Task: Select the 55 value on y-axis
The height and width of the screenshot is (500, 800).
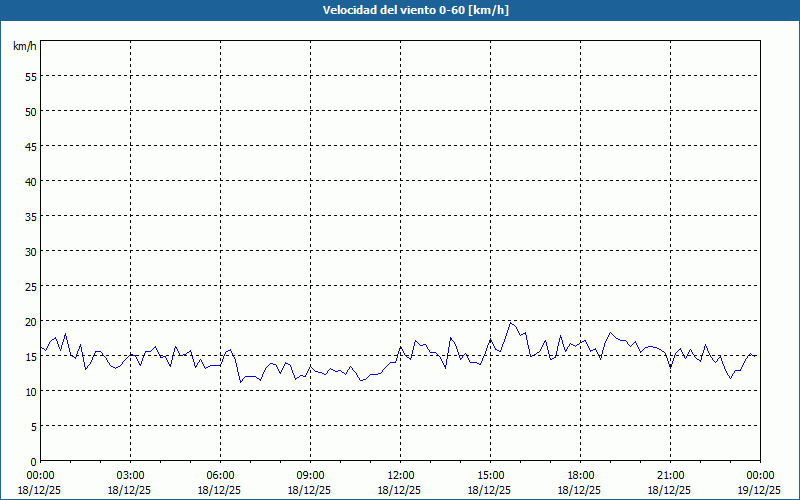Action: [30, 76]
